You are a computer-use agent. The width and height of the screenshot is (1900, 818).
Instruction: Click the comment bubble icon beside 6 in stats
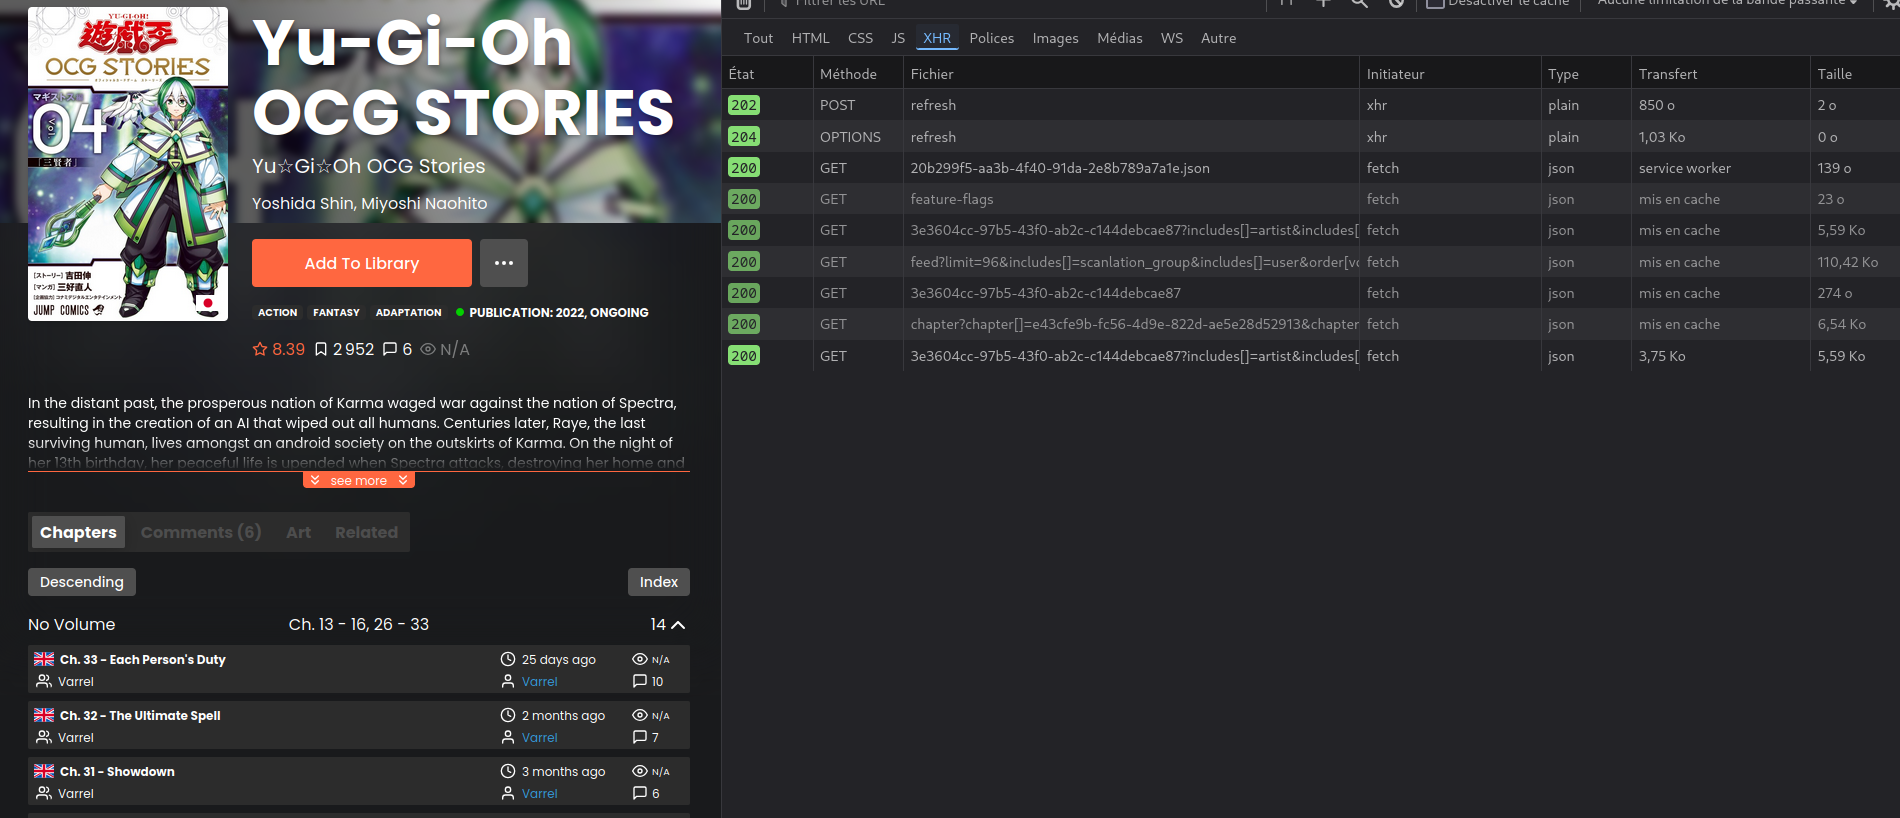(x=390, y=349)
